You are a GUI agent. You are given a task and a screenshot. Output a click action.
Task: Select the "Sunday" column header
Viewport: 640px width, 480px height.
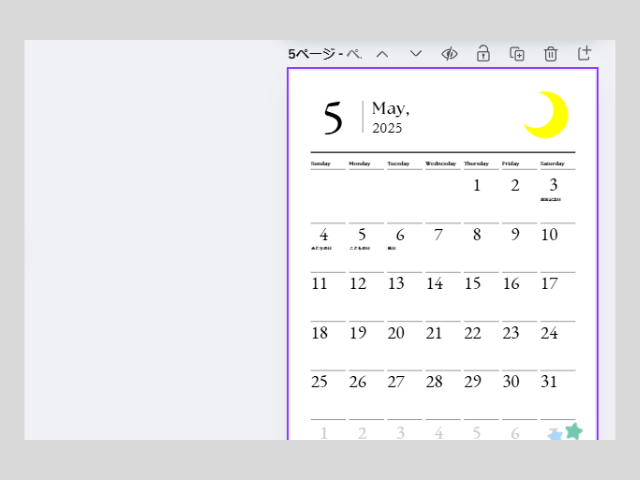320,163
